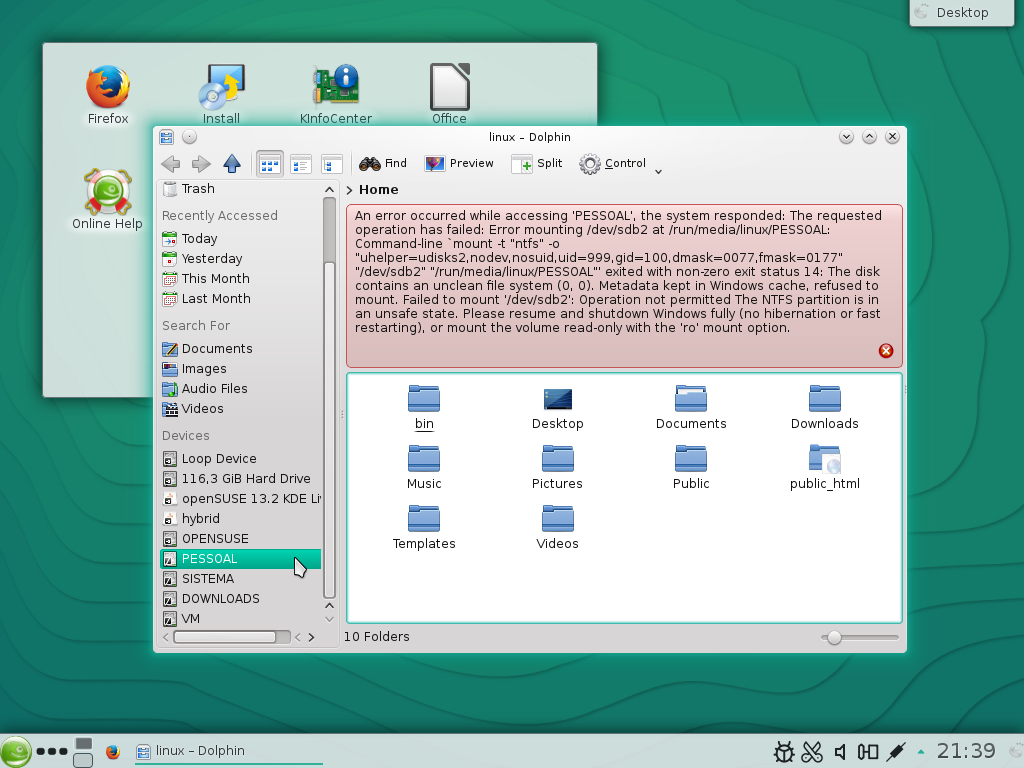Select the public_html folder
Viewport: 1024px width, 768px height.
coord(824,468)
